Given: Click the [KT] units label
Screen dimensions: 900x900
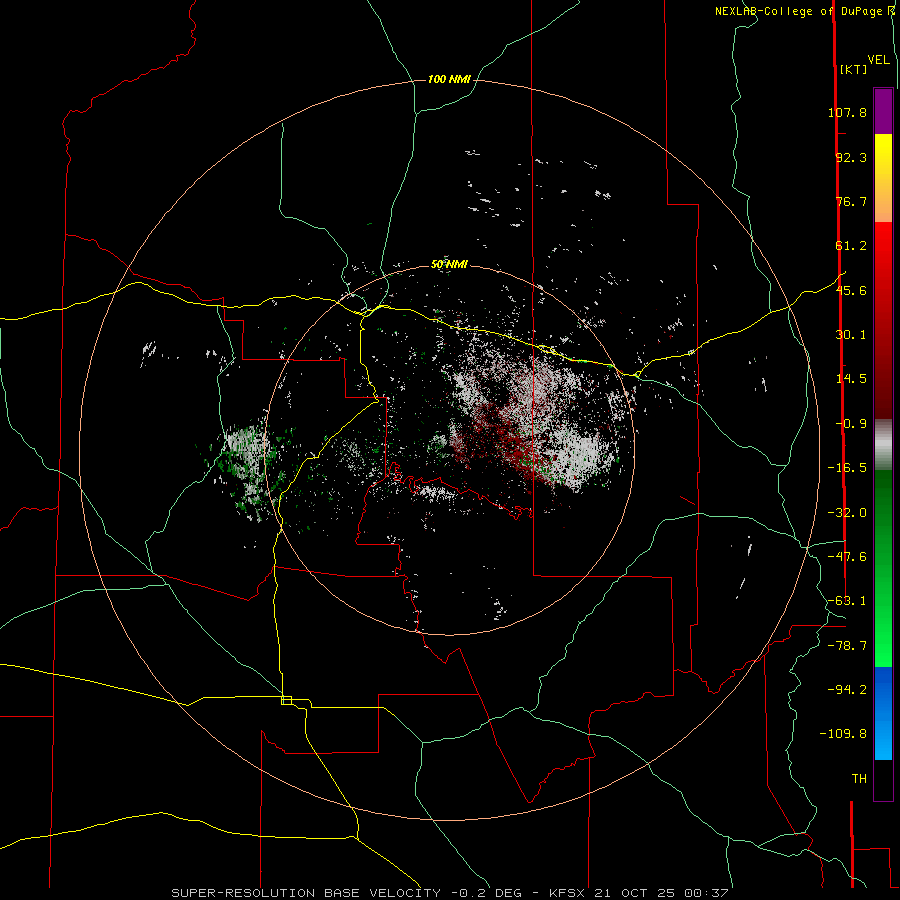Looking at the screenshot, I should tap(853, 70).
